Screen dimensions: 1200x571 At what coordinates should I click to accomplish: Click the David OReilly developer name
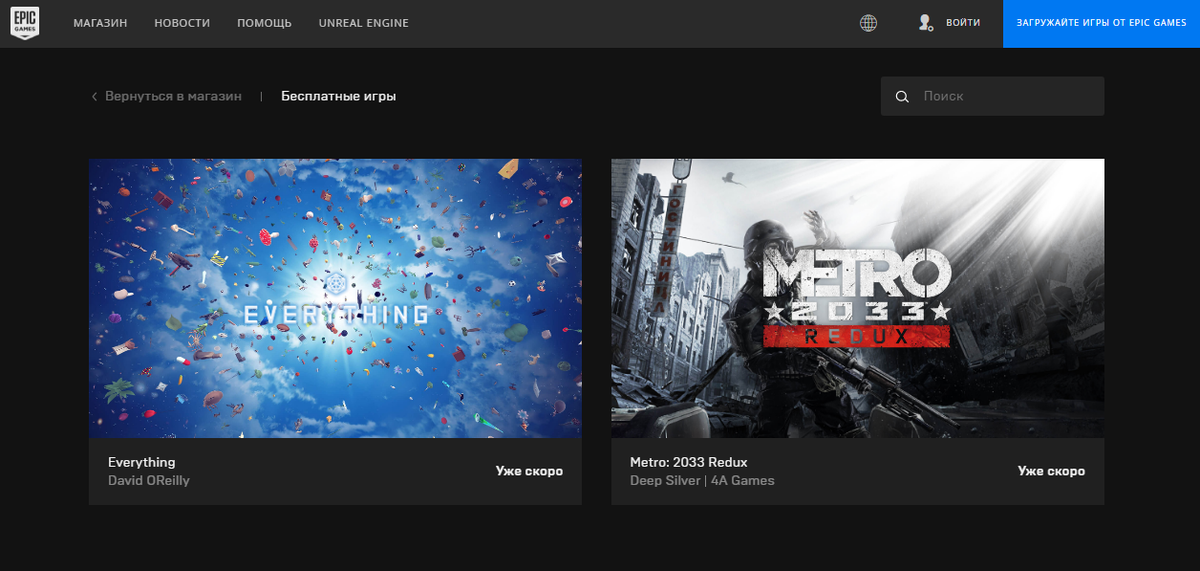pyautogui.click(x=148, y=480)
